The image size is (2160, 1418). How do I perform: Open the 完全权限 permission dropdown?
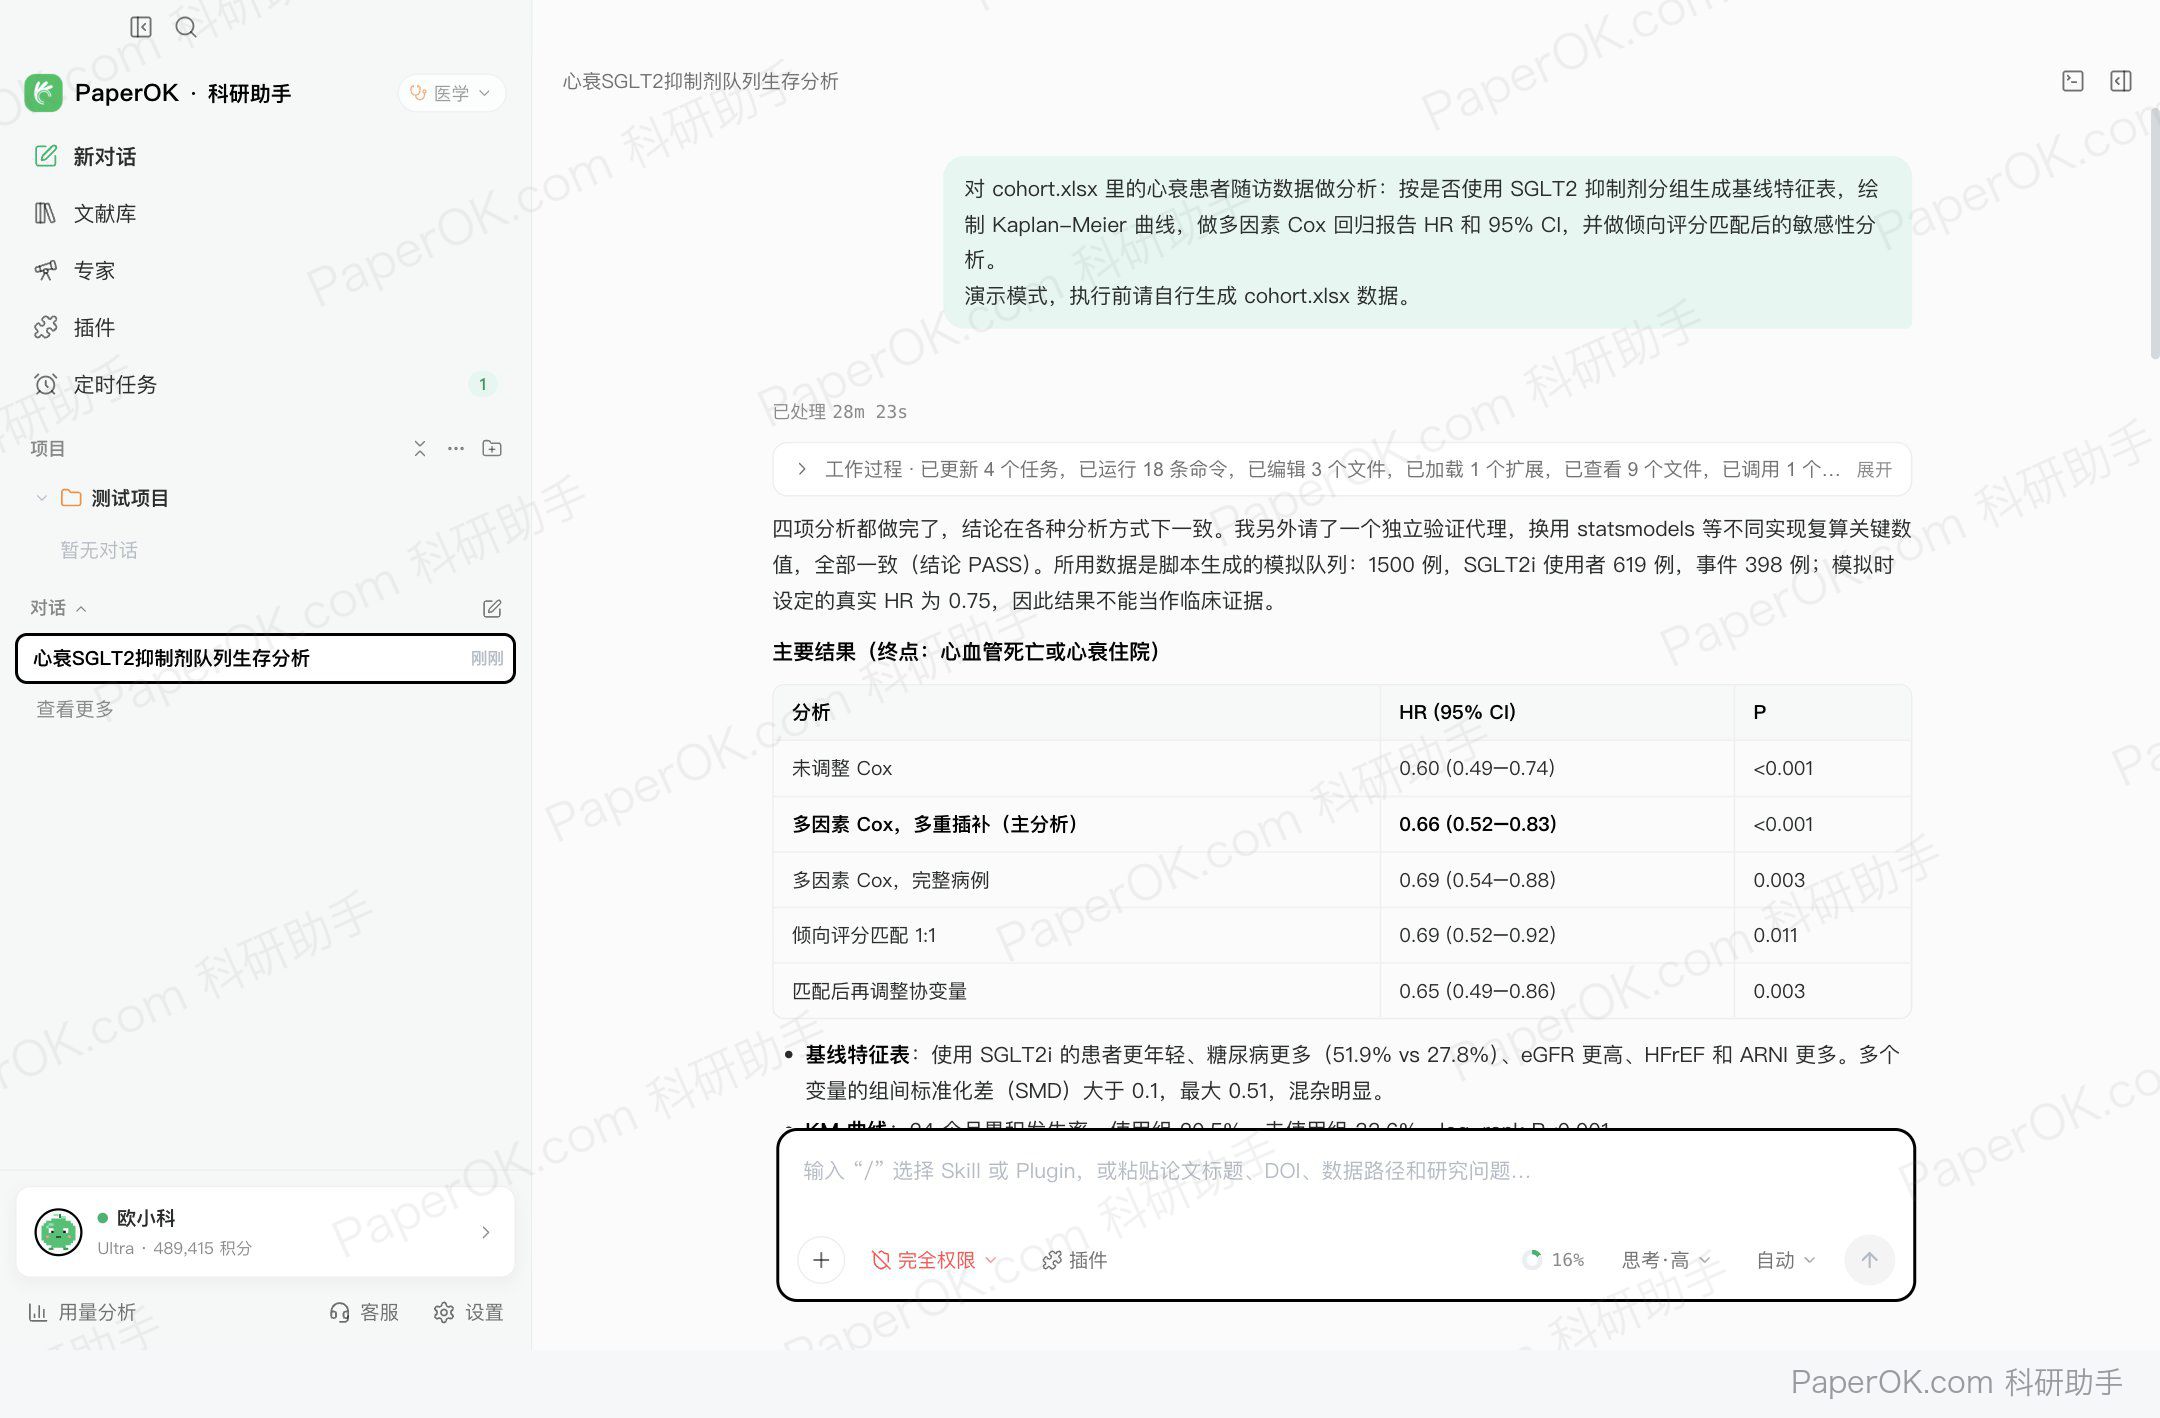[x=934, y=1260]
